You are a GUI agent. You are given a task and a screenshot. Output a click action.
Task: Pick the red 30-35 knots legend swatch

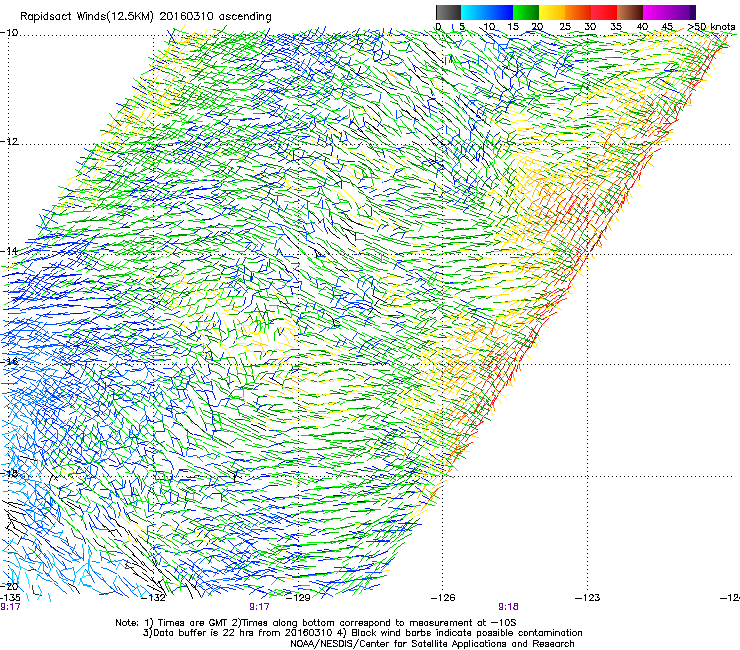[604, 12]
